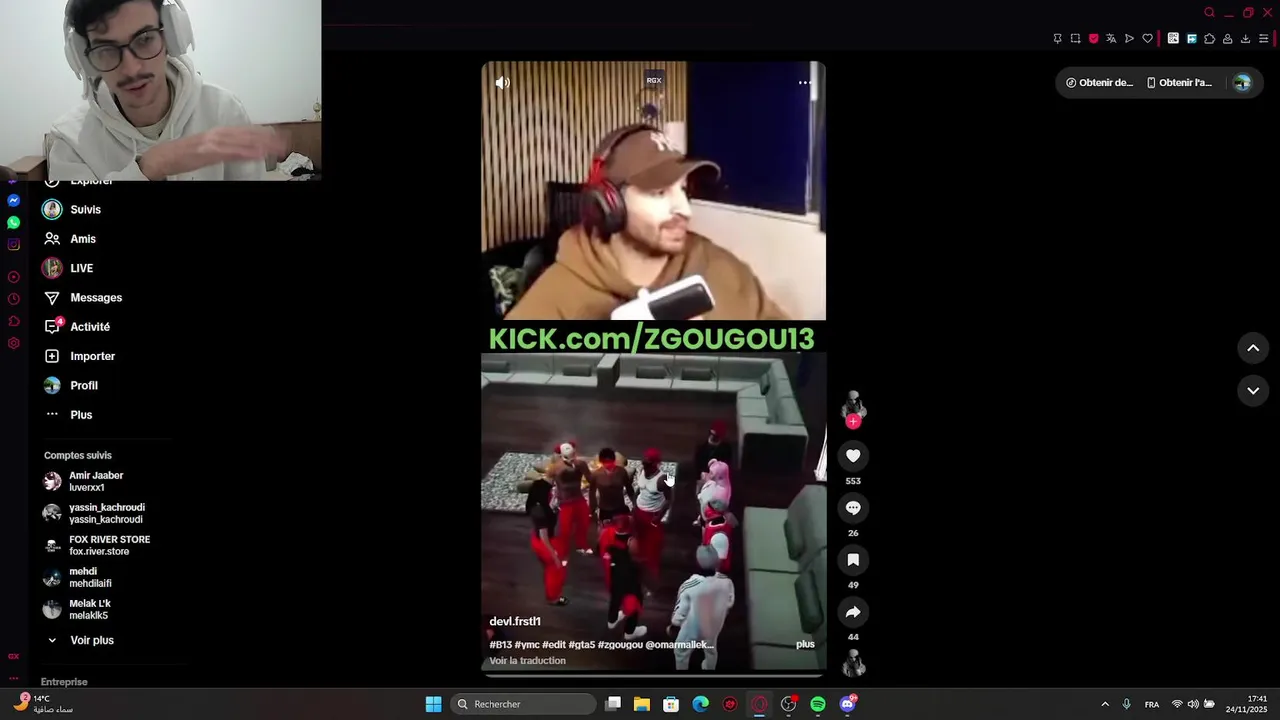Click the send/flow arrow icon in toolbar
Screen dimensions: 1280x720
(x=1129, y=39)
